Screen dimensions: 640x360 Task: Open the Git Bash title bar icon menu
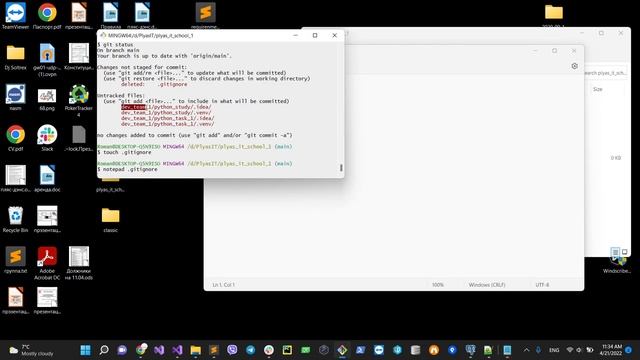[x=103, y=36]
